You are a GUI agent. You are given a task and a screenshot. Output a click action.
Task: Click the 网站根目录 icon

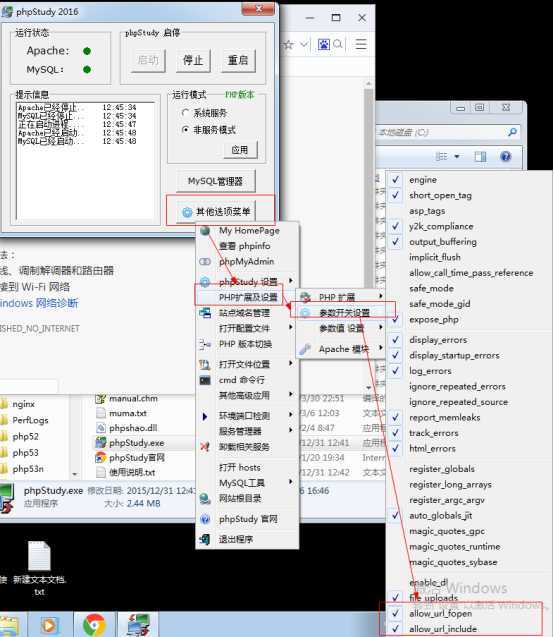205,498
